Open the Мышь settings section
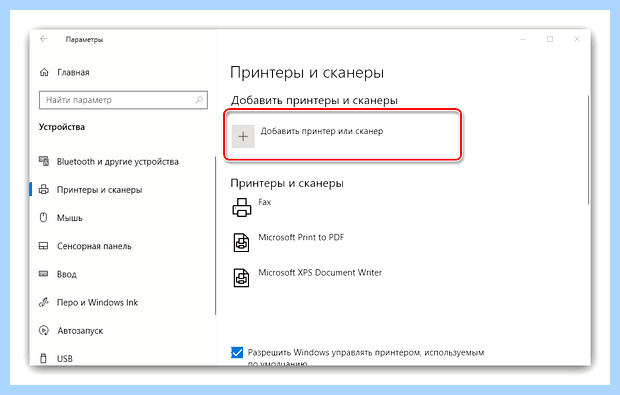 pyautogui.click(x=70, y=218)
